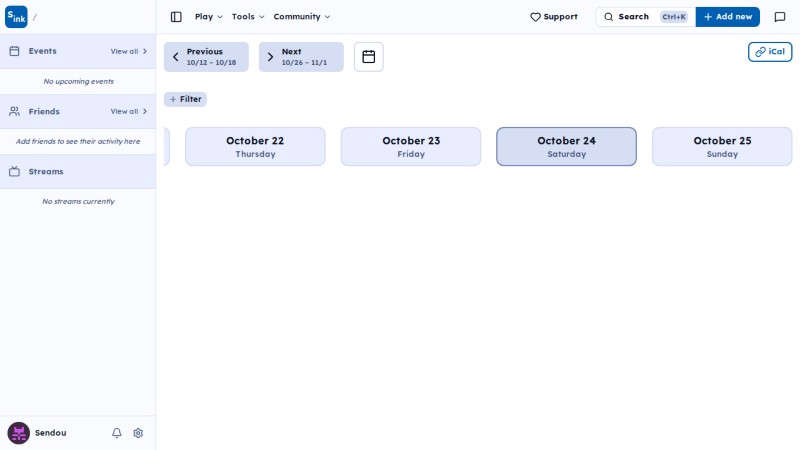Screen dimensions: 800x450
Task: Open the Community menu
Action: click(x=302, y=17)
